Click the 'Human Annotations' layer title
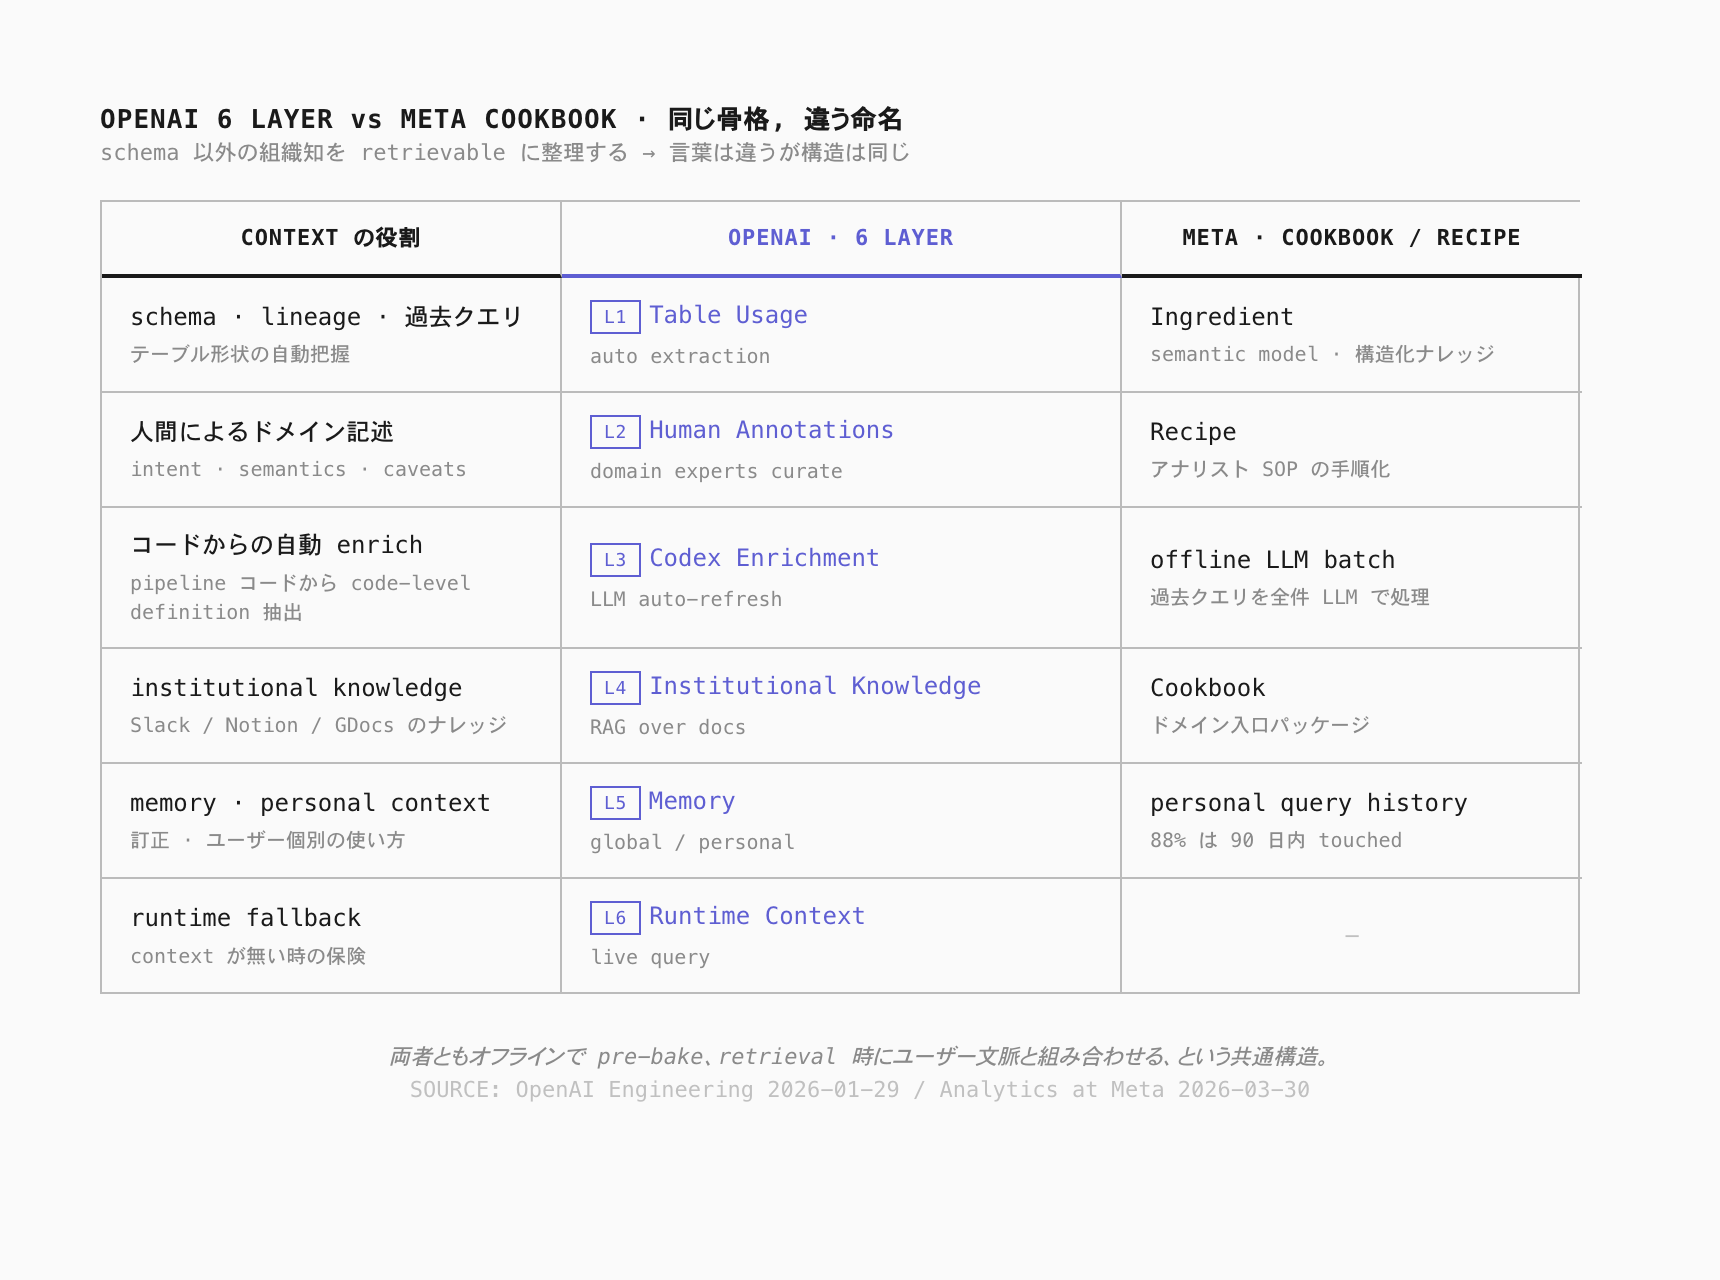Viewport: 1720px width, 1280px height. (x=771, y=430)
